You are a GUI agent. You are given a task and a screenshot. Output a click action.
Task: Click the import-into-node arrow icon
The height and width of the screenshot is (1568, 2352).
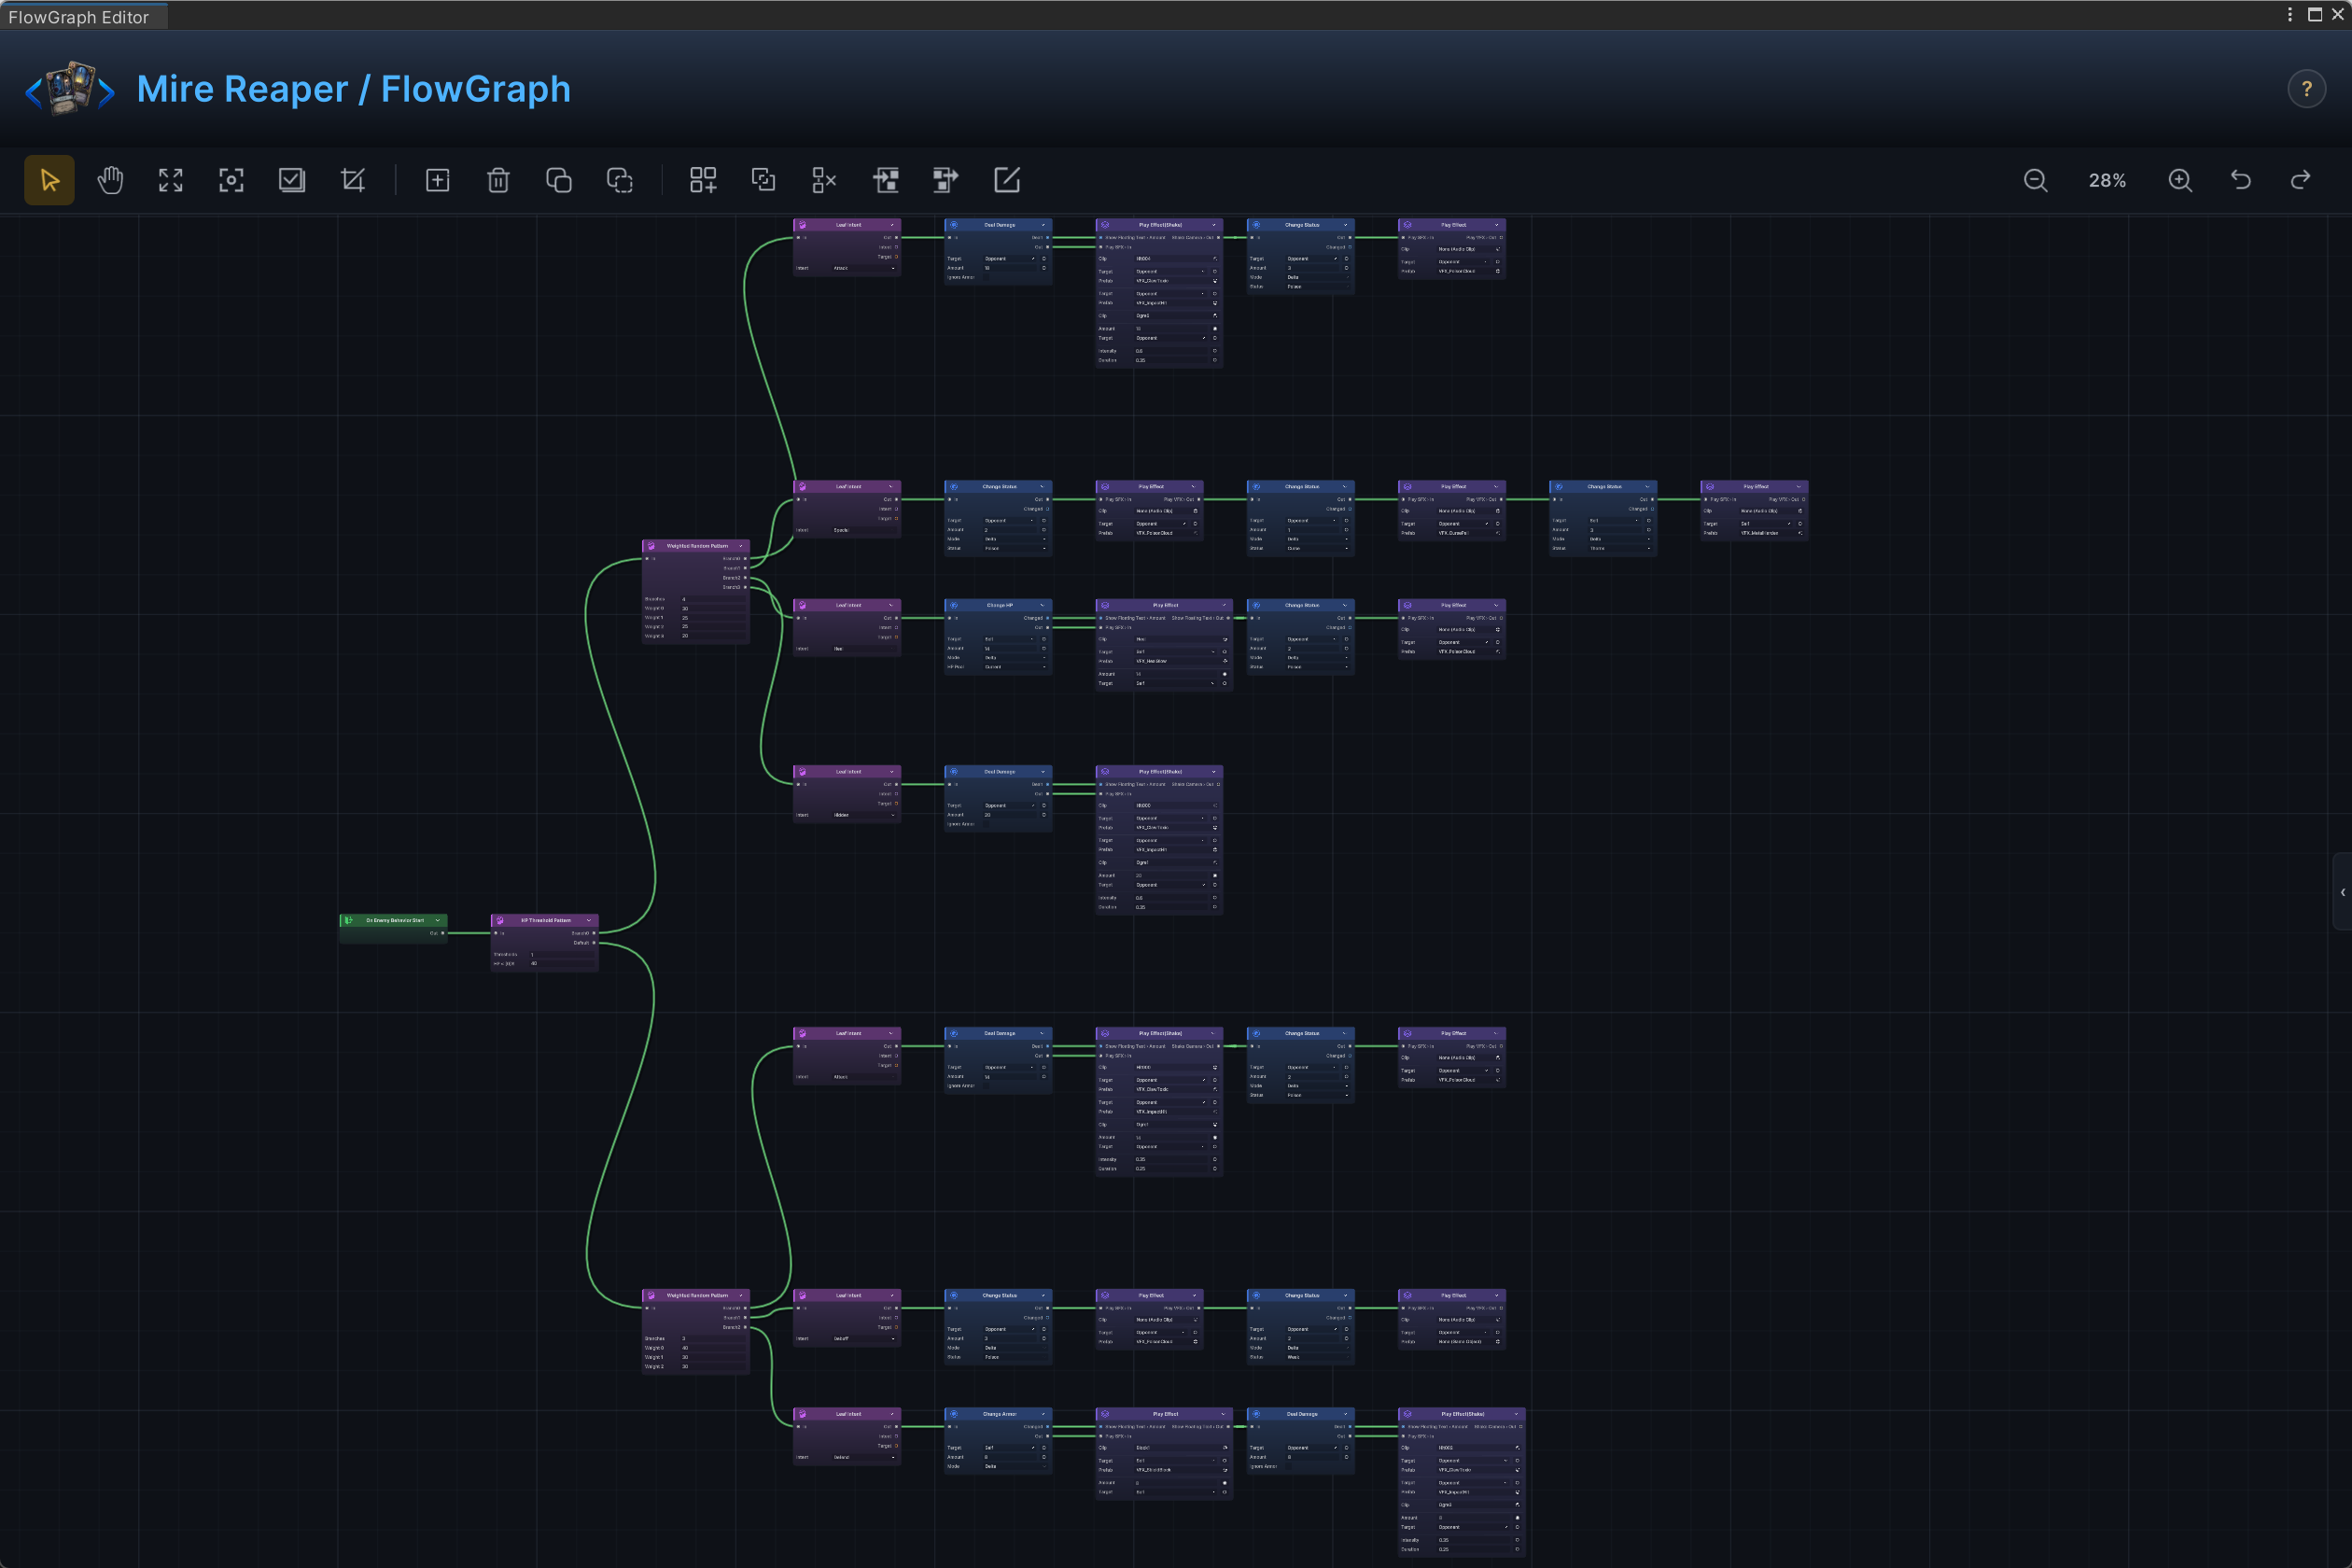point(885,180)
